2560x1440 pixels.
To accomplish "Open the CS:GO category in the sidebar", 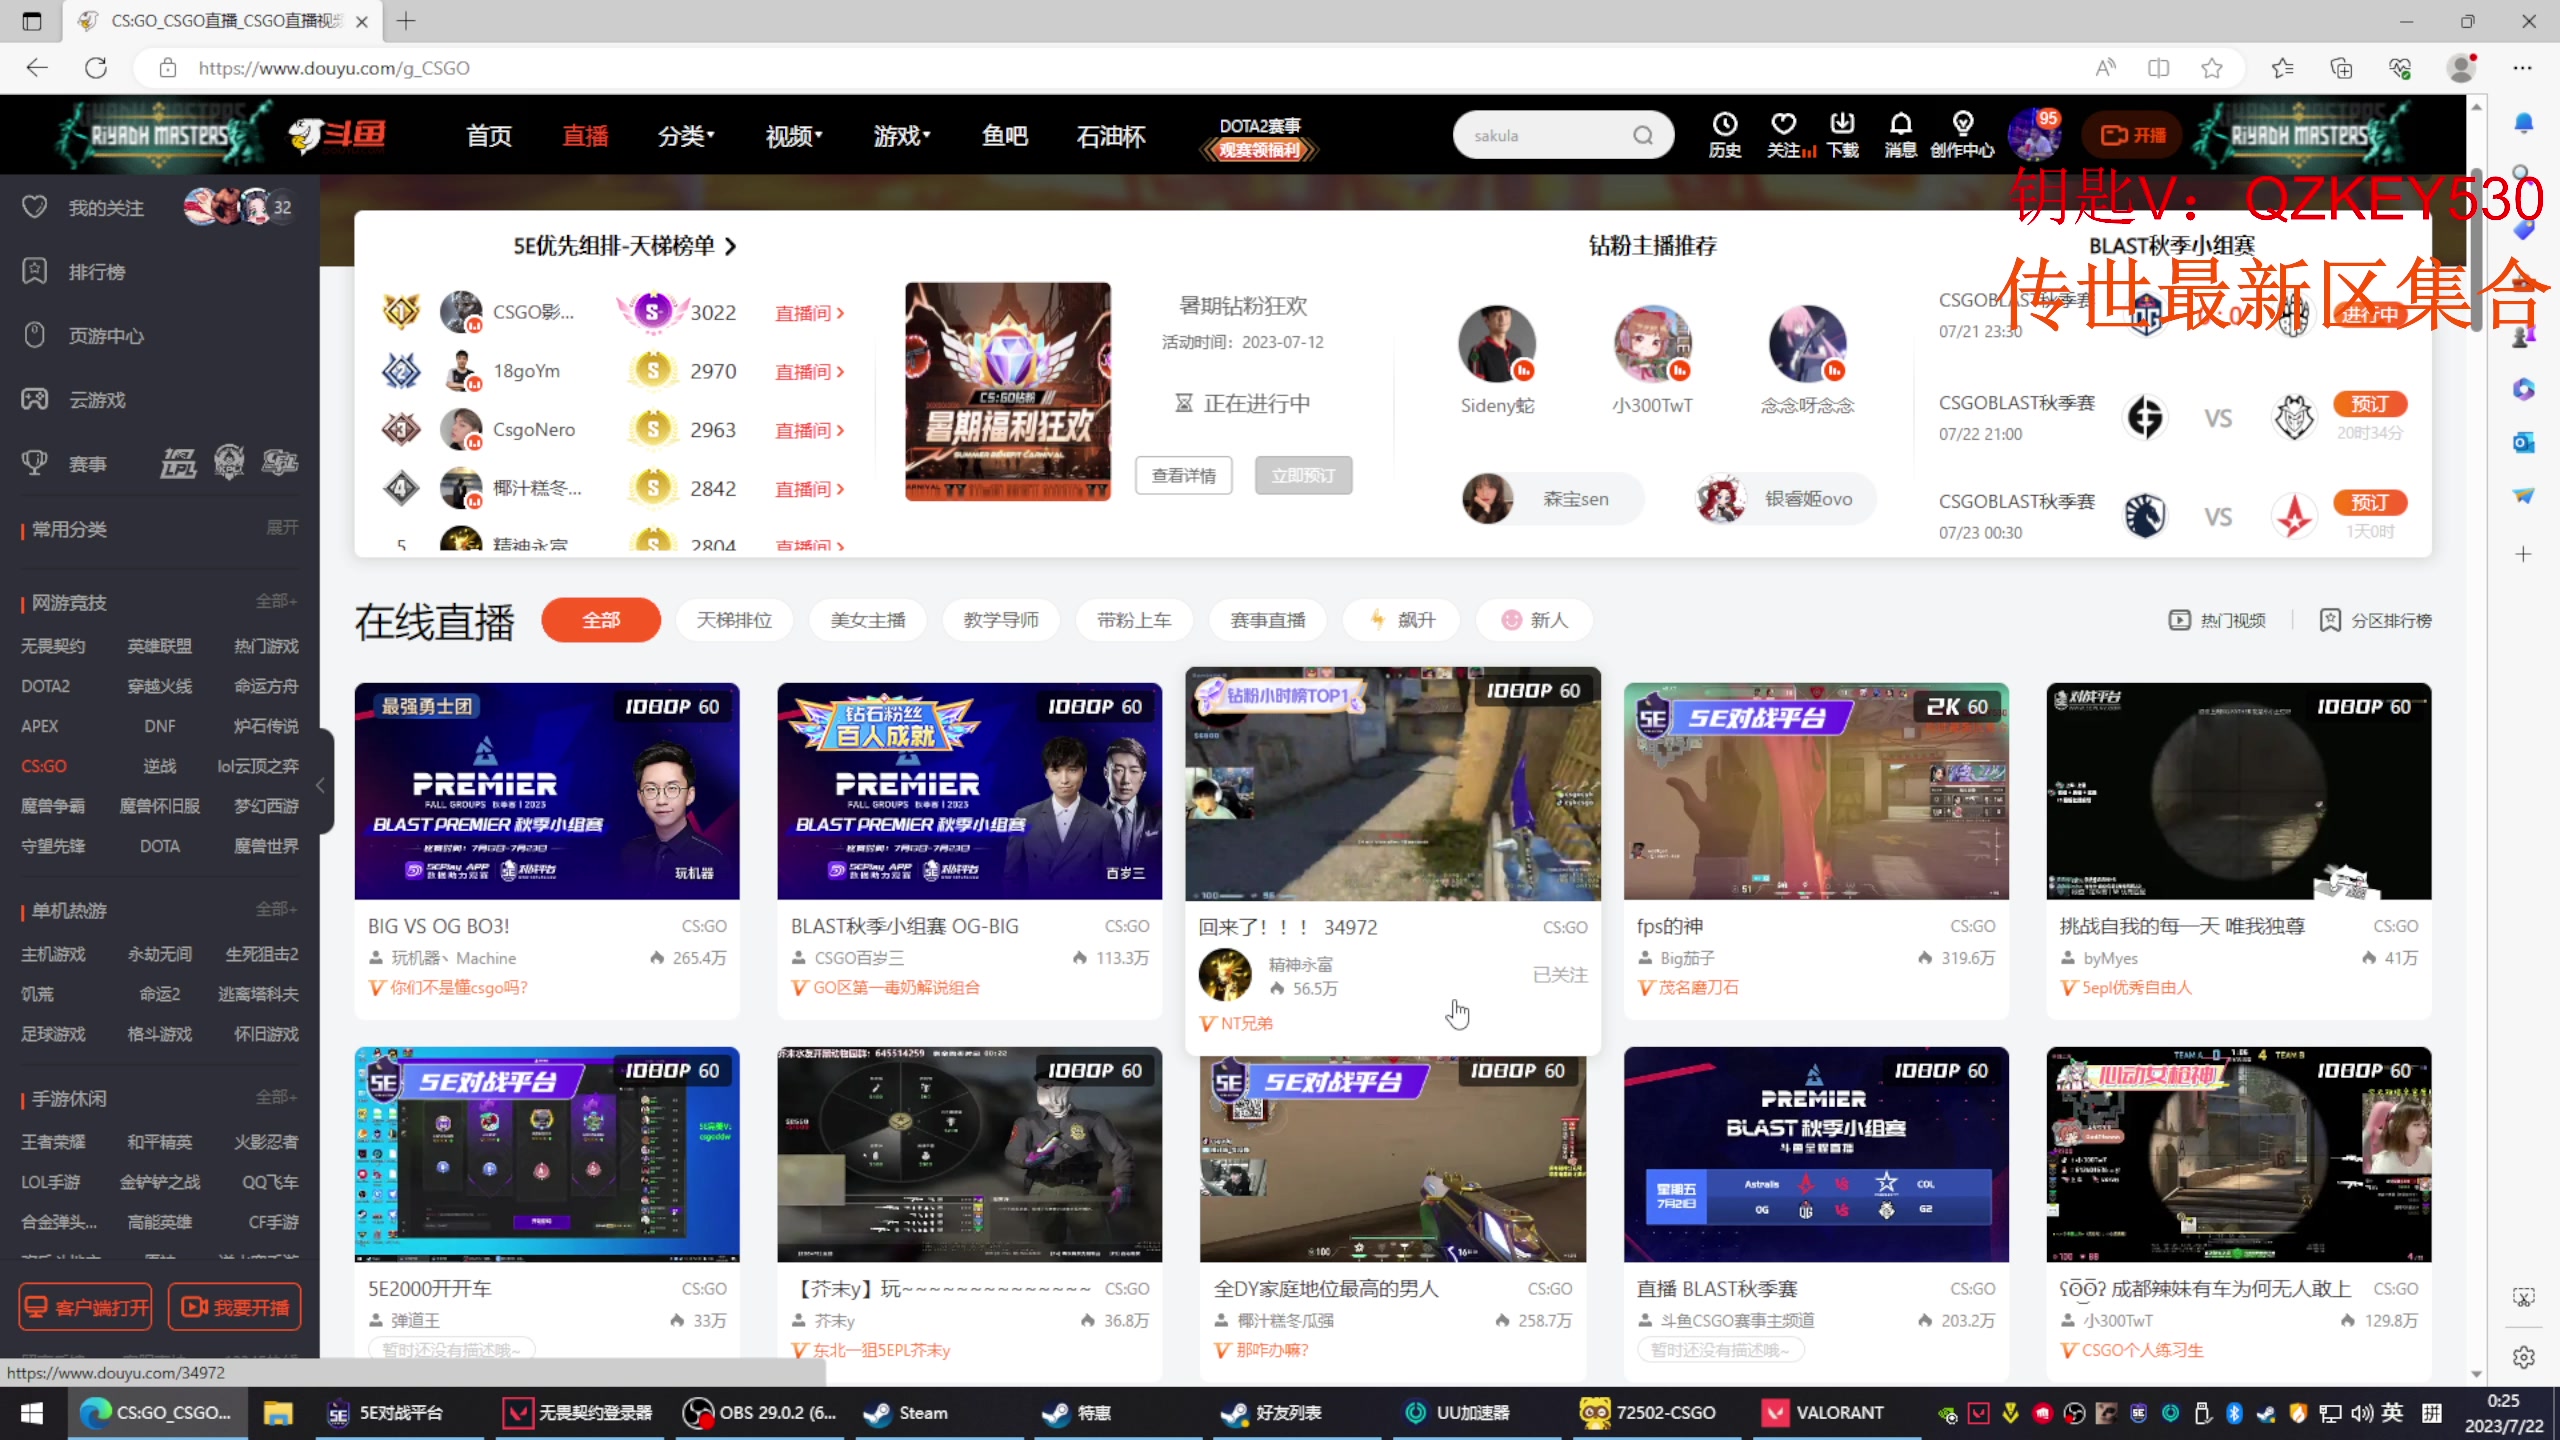I will point(44,765).
